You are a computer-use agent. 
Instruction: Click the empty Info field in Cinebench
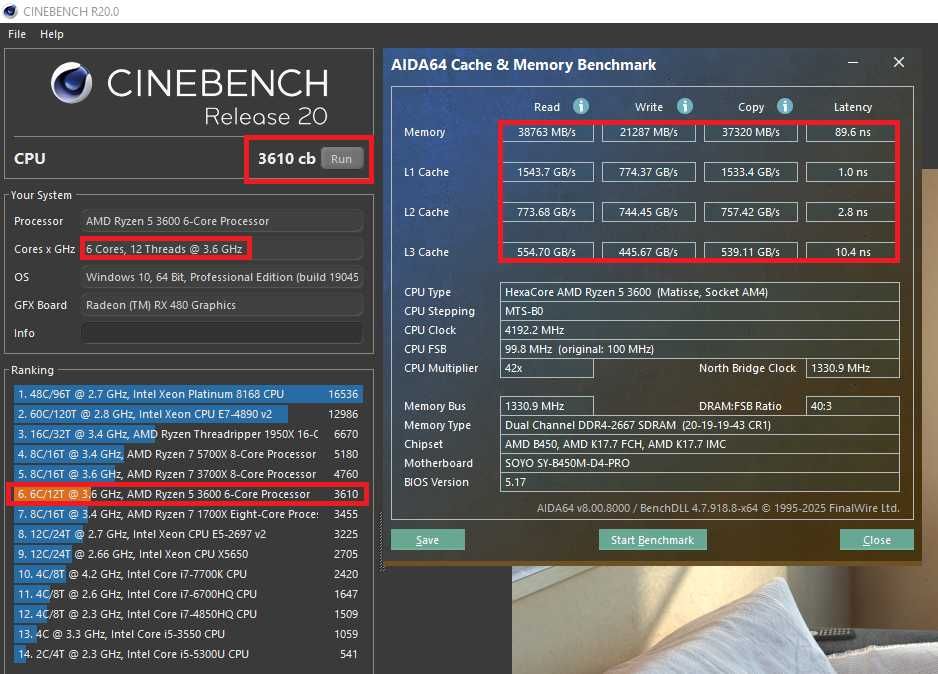coord(222,333)
